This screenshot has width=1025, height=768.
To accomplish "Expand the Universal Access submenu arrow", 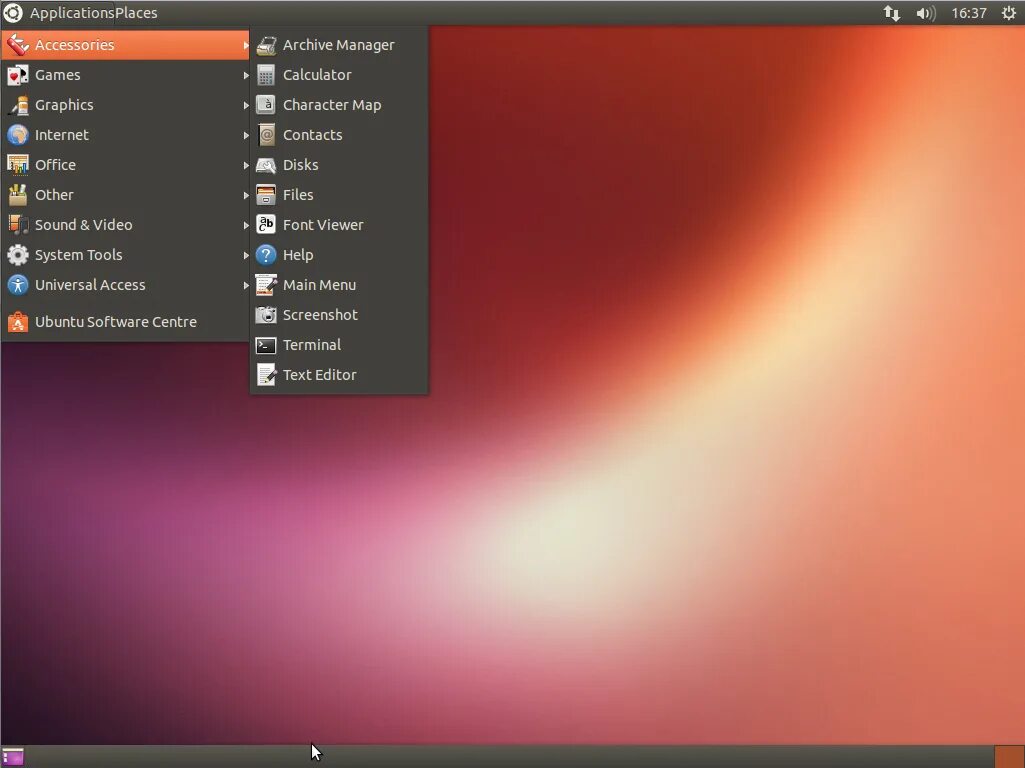I will pos(246,286).
